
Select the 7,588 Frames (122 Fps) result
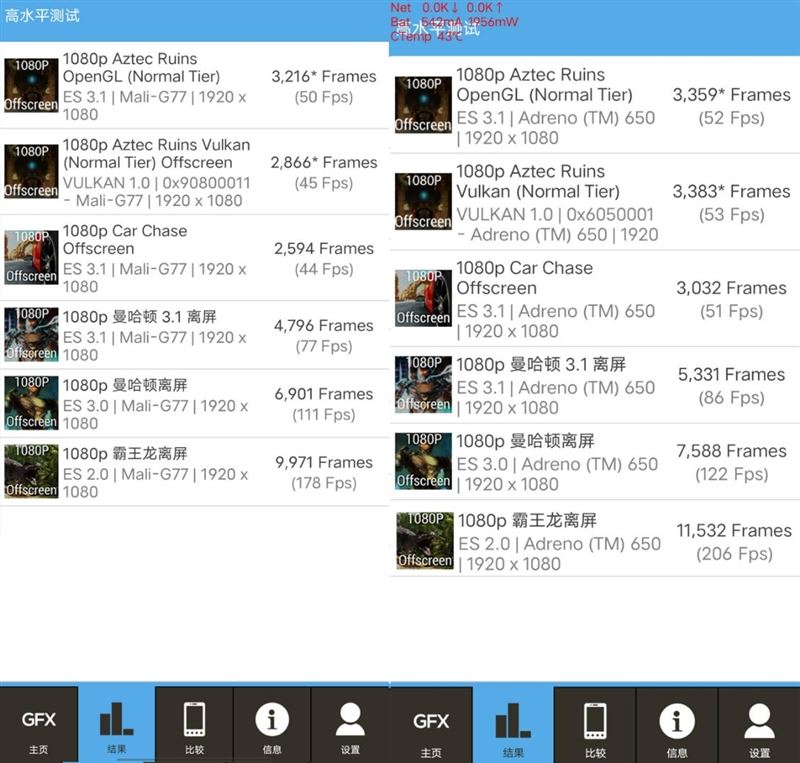click(x=732, y=462)
